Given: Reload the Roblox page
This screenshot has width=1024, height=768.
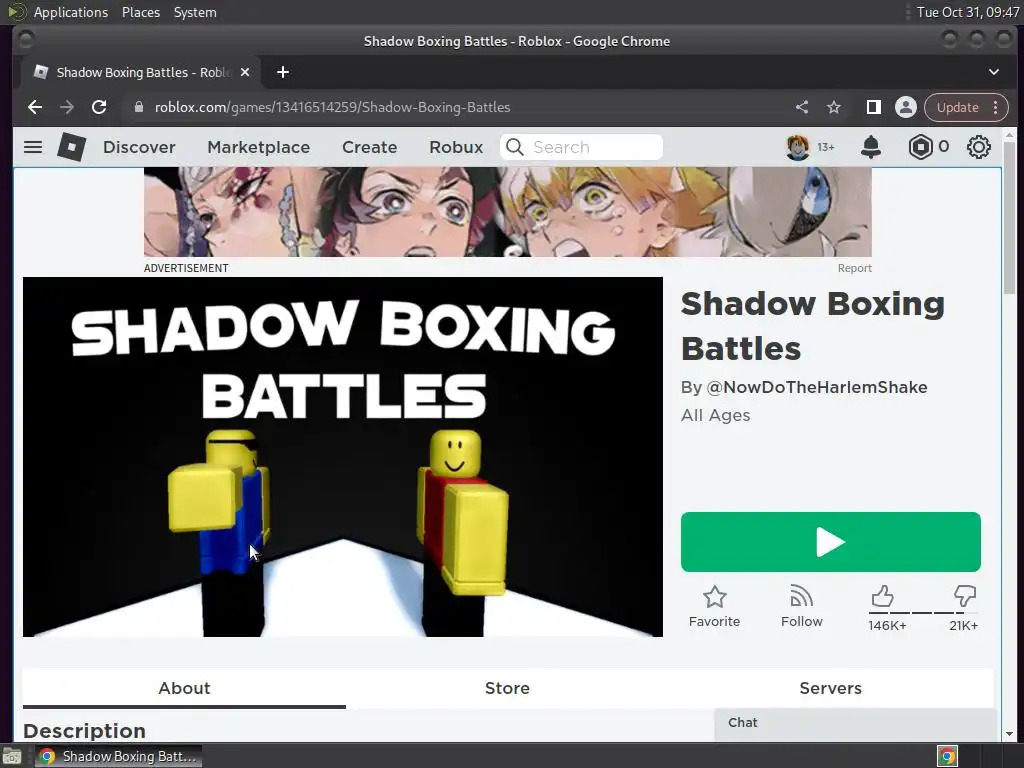Looking at the screenshot, I should click(99, 107).
